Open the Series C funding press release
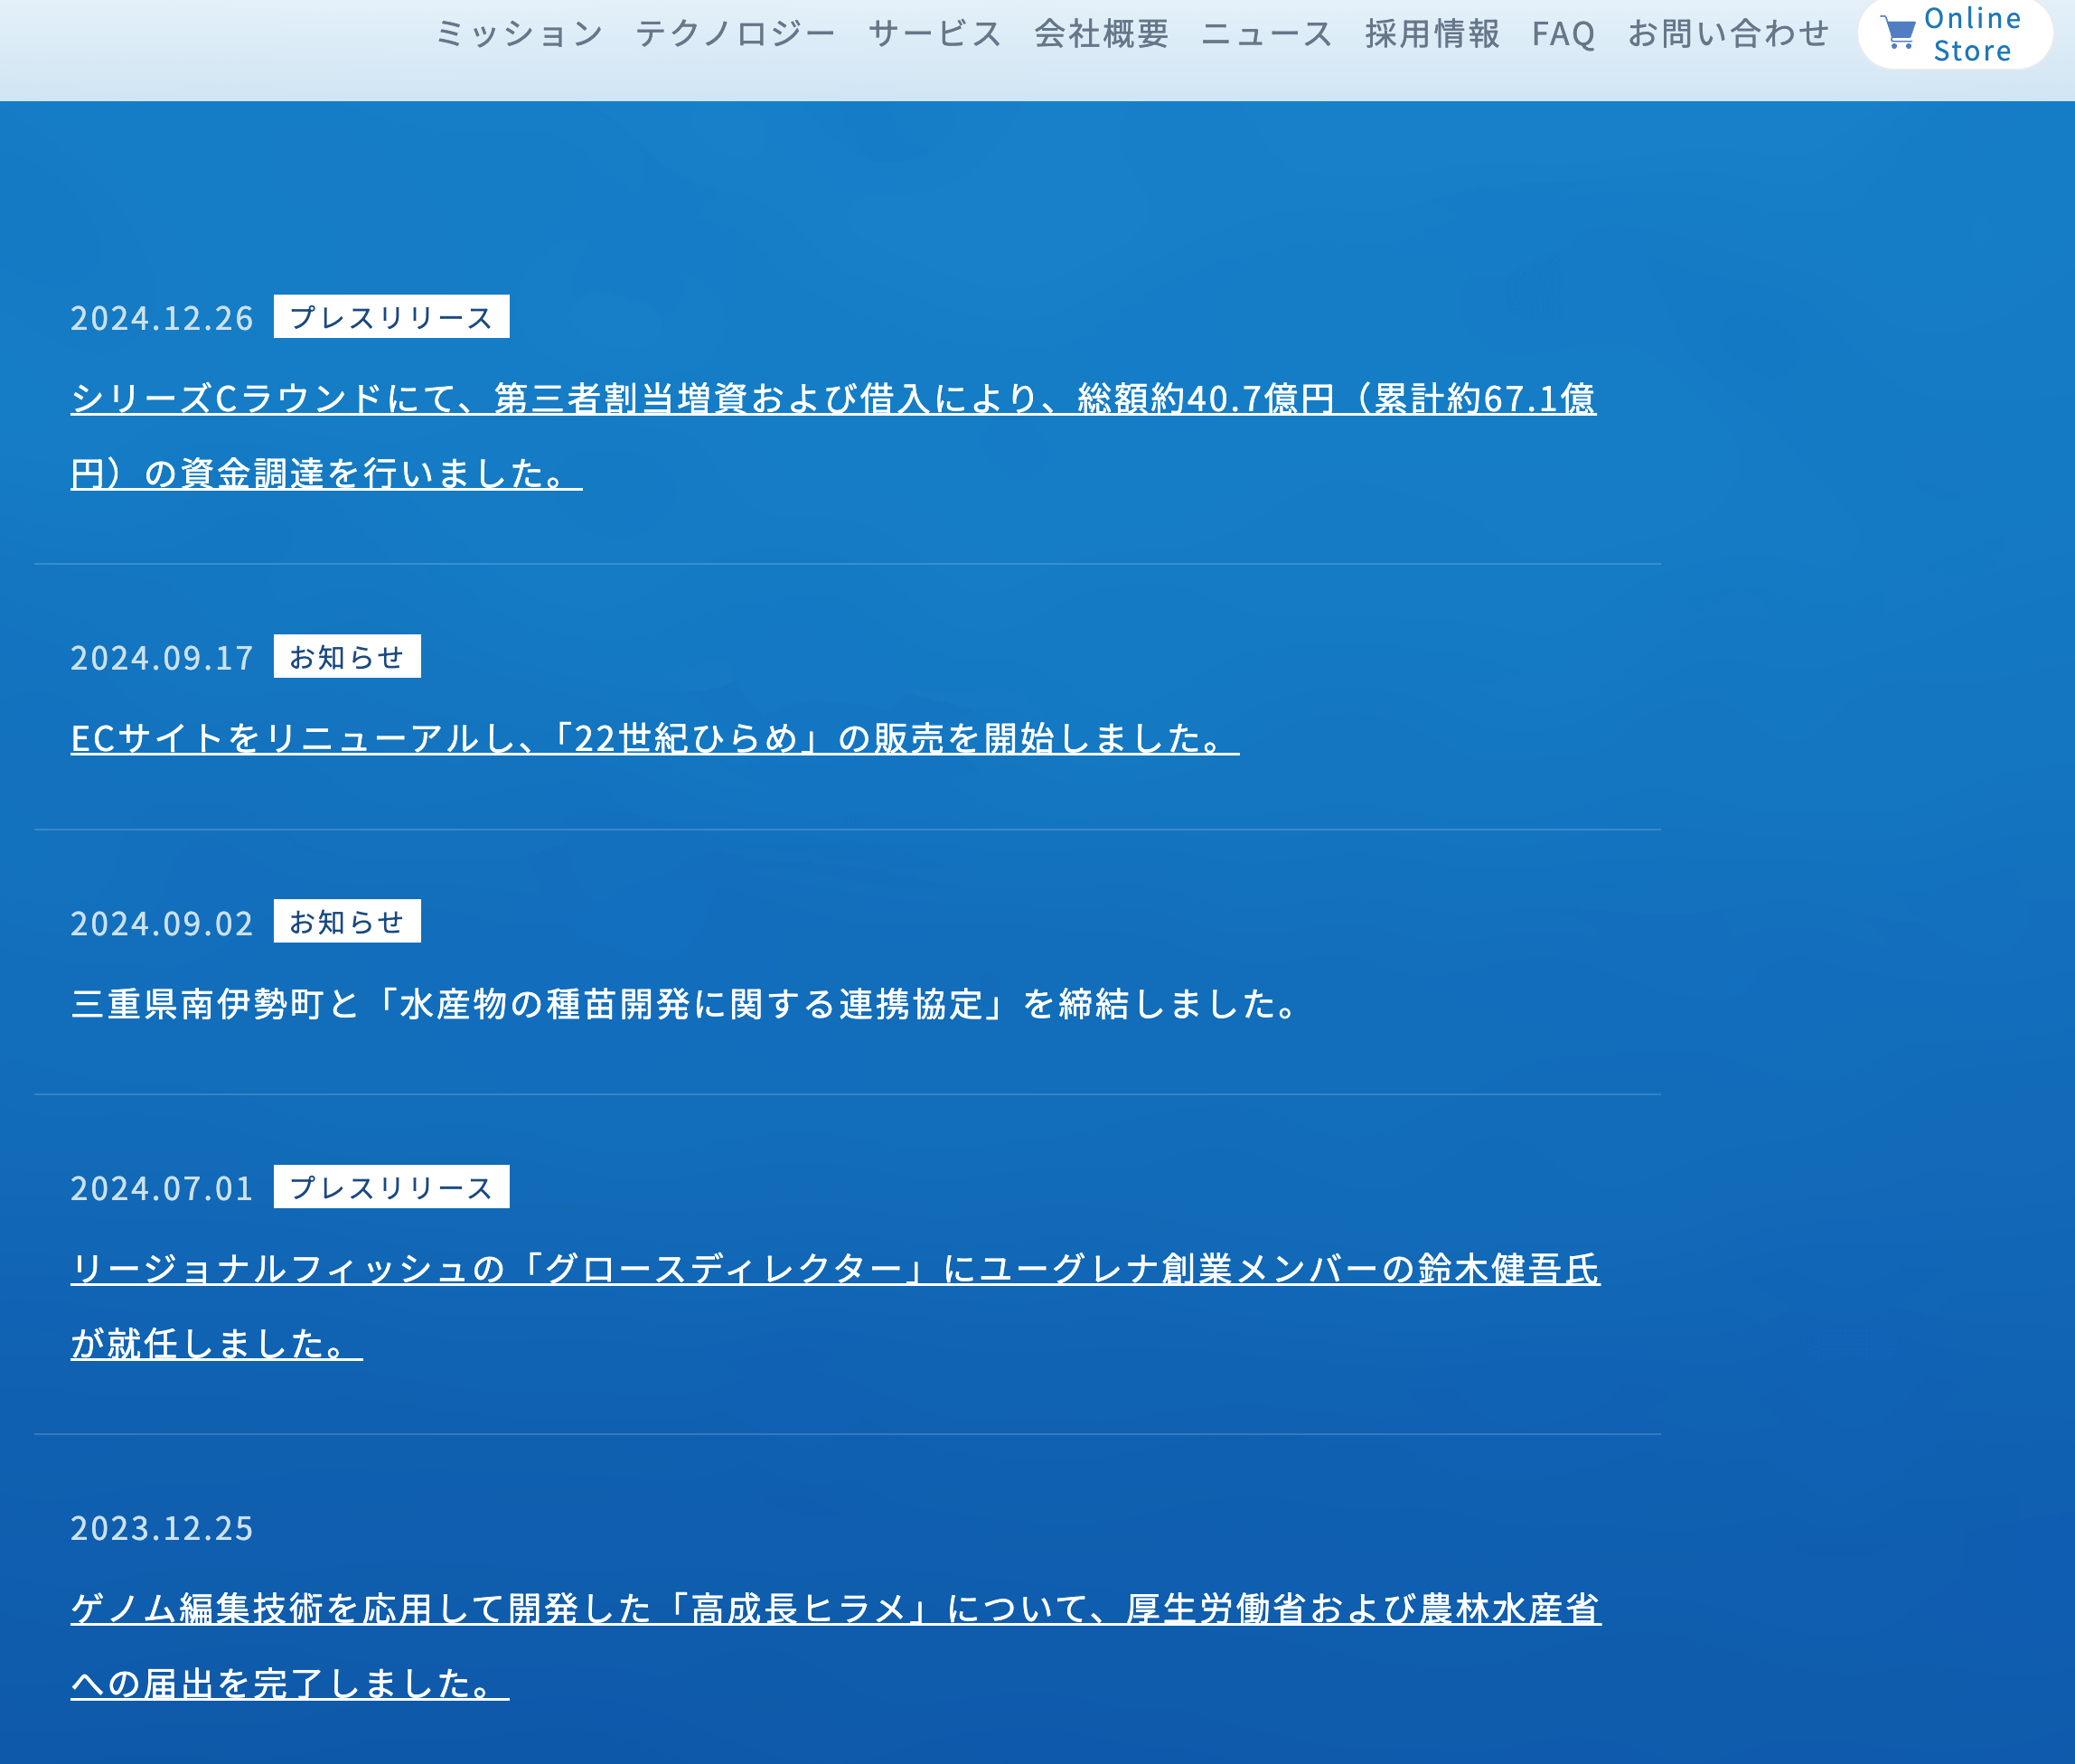This screenshot has width=2075, height=1764. click(833, 436)
